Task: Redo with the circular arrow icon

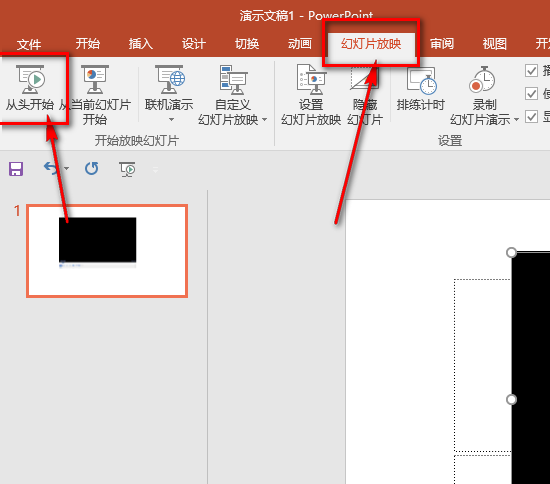Action: 92,169
